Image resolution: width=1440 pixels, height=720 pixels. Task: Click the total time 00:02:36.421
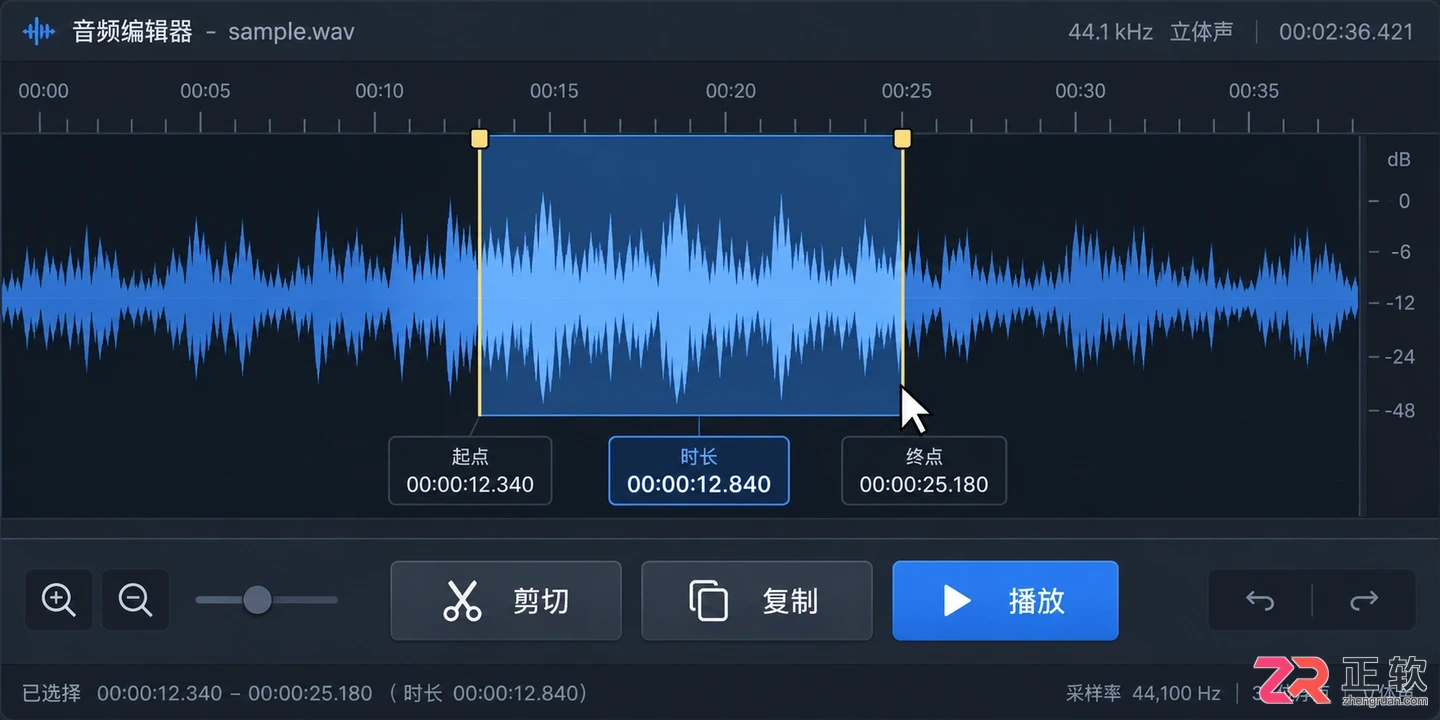[x=1346, y=32]
